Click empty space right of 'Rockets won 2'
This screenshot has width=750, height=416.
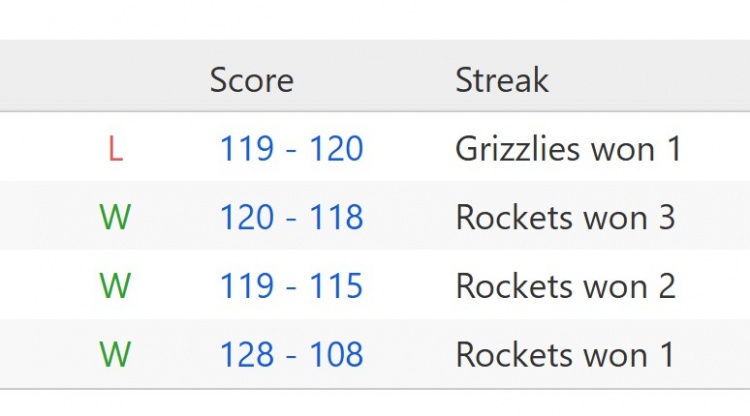715,286
